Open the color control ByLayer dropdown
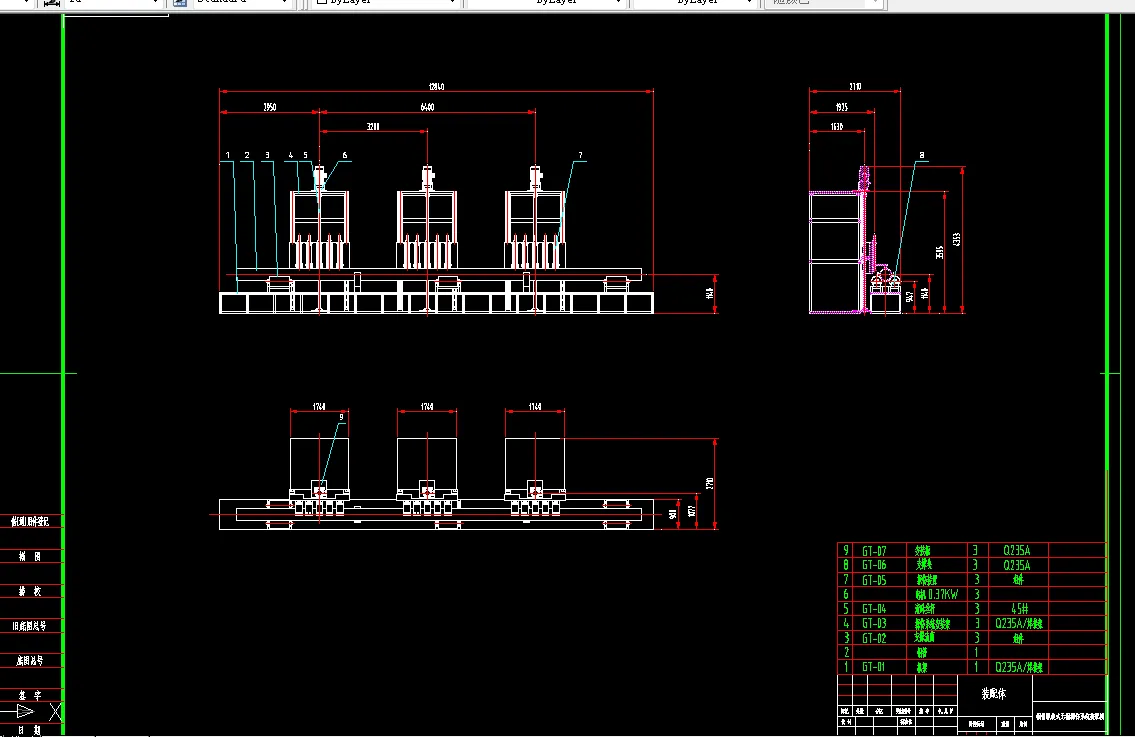This screenshot has width=1135, height=737. click(387, 2)
